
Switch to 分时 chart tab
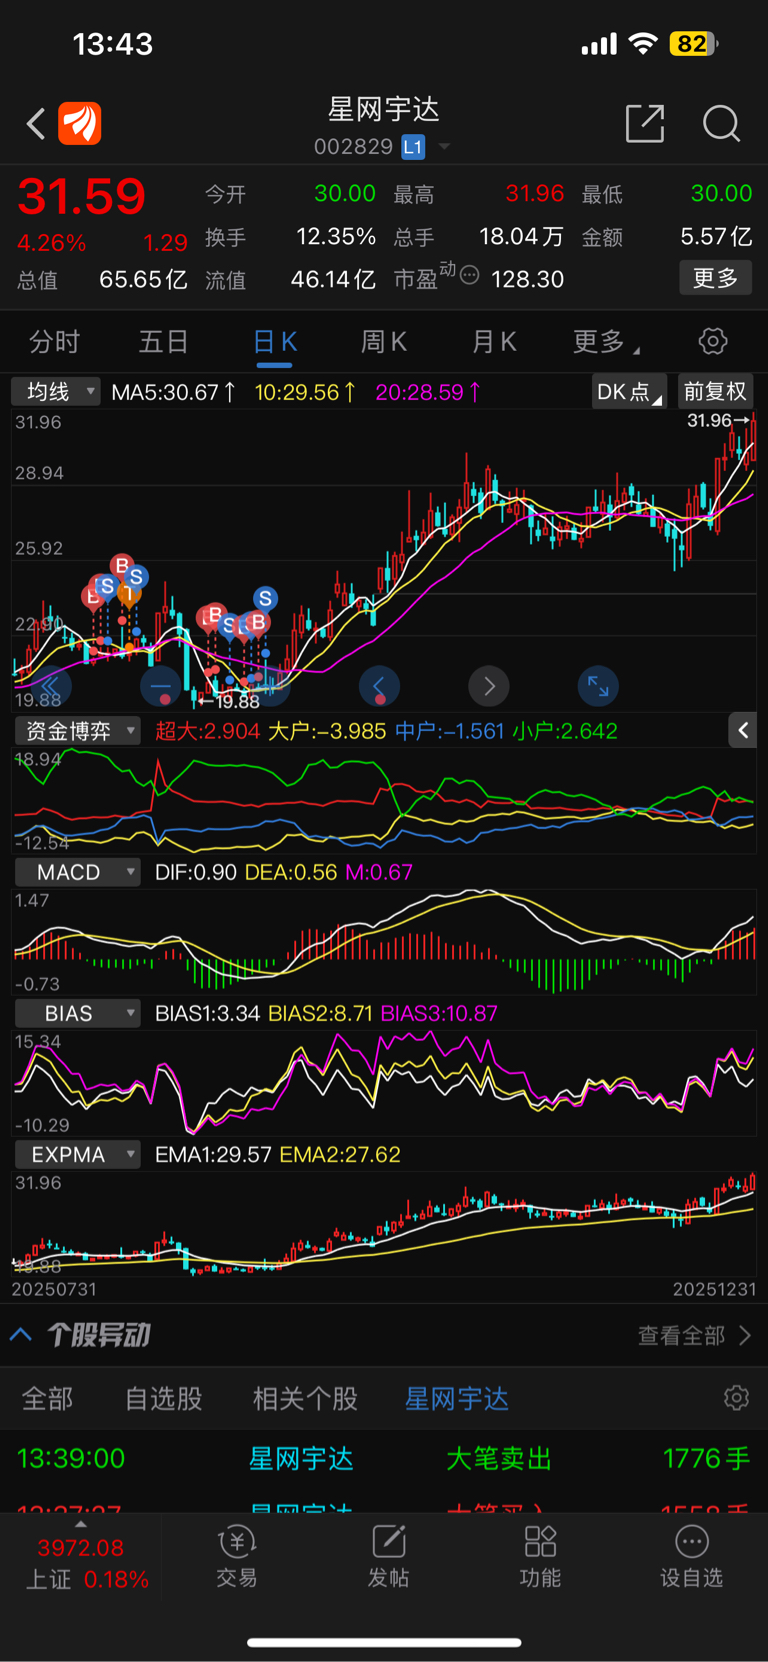pos(54,342)
